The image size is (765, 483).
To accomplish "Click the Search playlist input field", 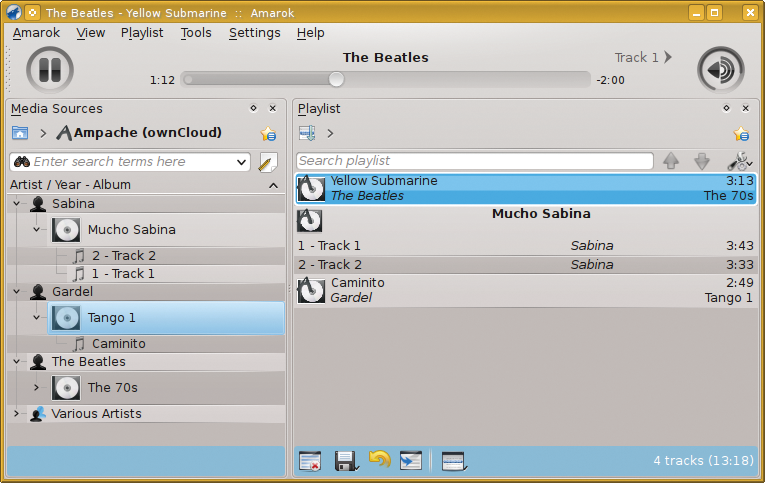I will click(474, 161).
